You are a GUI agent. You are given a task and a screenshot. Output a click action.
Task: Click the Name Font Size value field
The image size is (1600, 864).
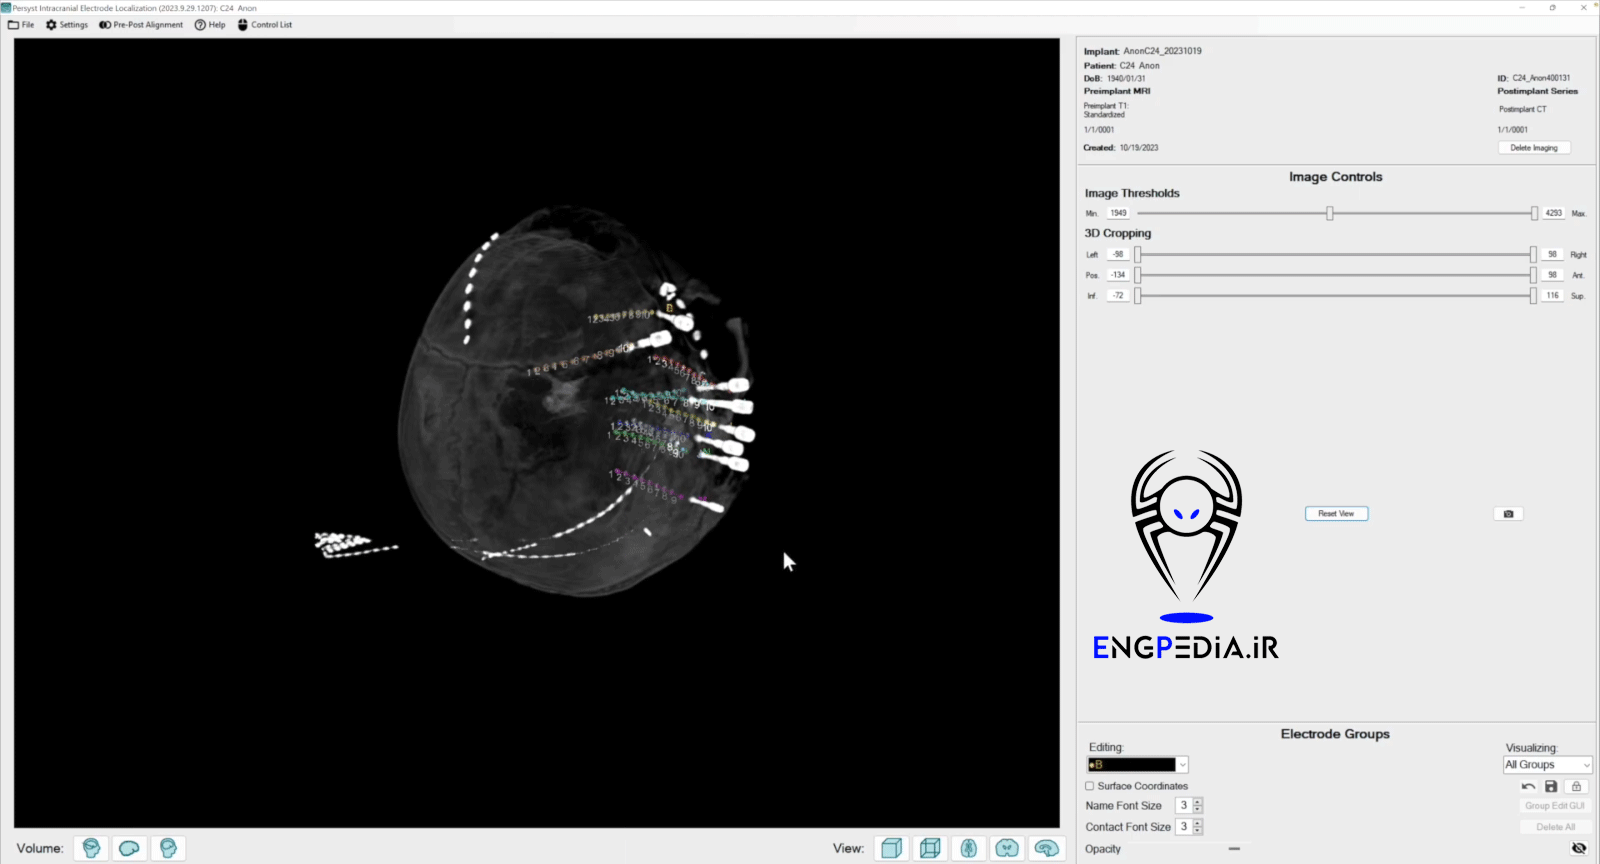[x=1184, y=806]
